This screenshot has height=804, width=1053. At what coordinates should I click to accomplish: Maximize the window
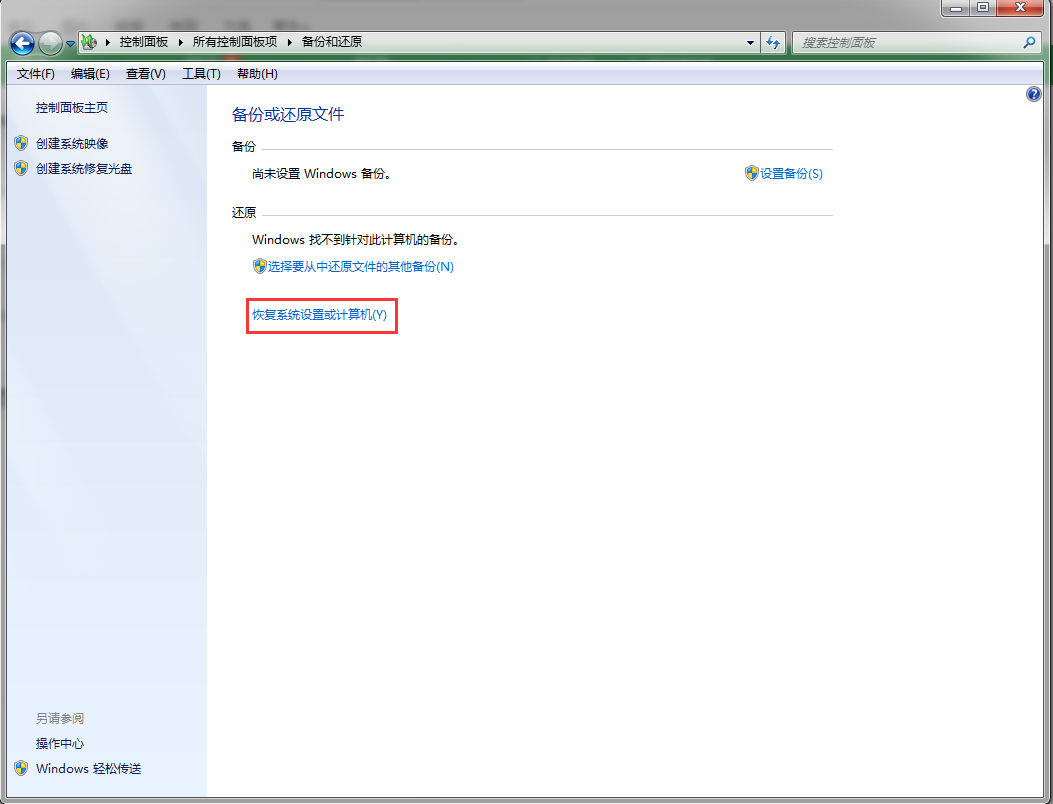click(x=983, y=8)
